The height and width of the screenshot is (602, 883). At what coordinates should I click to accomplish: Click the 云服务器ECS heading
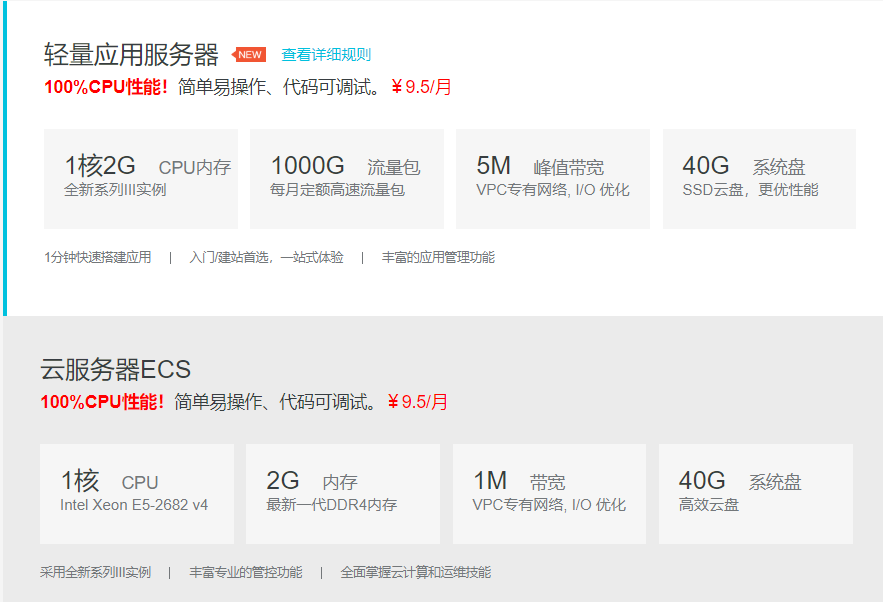[115, 369]
